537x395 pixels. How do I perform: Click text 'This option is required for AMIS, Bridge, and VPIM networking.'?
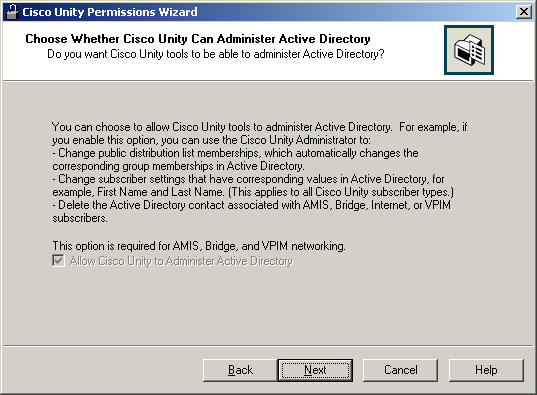coord(199,246)
